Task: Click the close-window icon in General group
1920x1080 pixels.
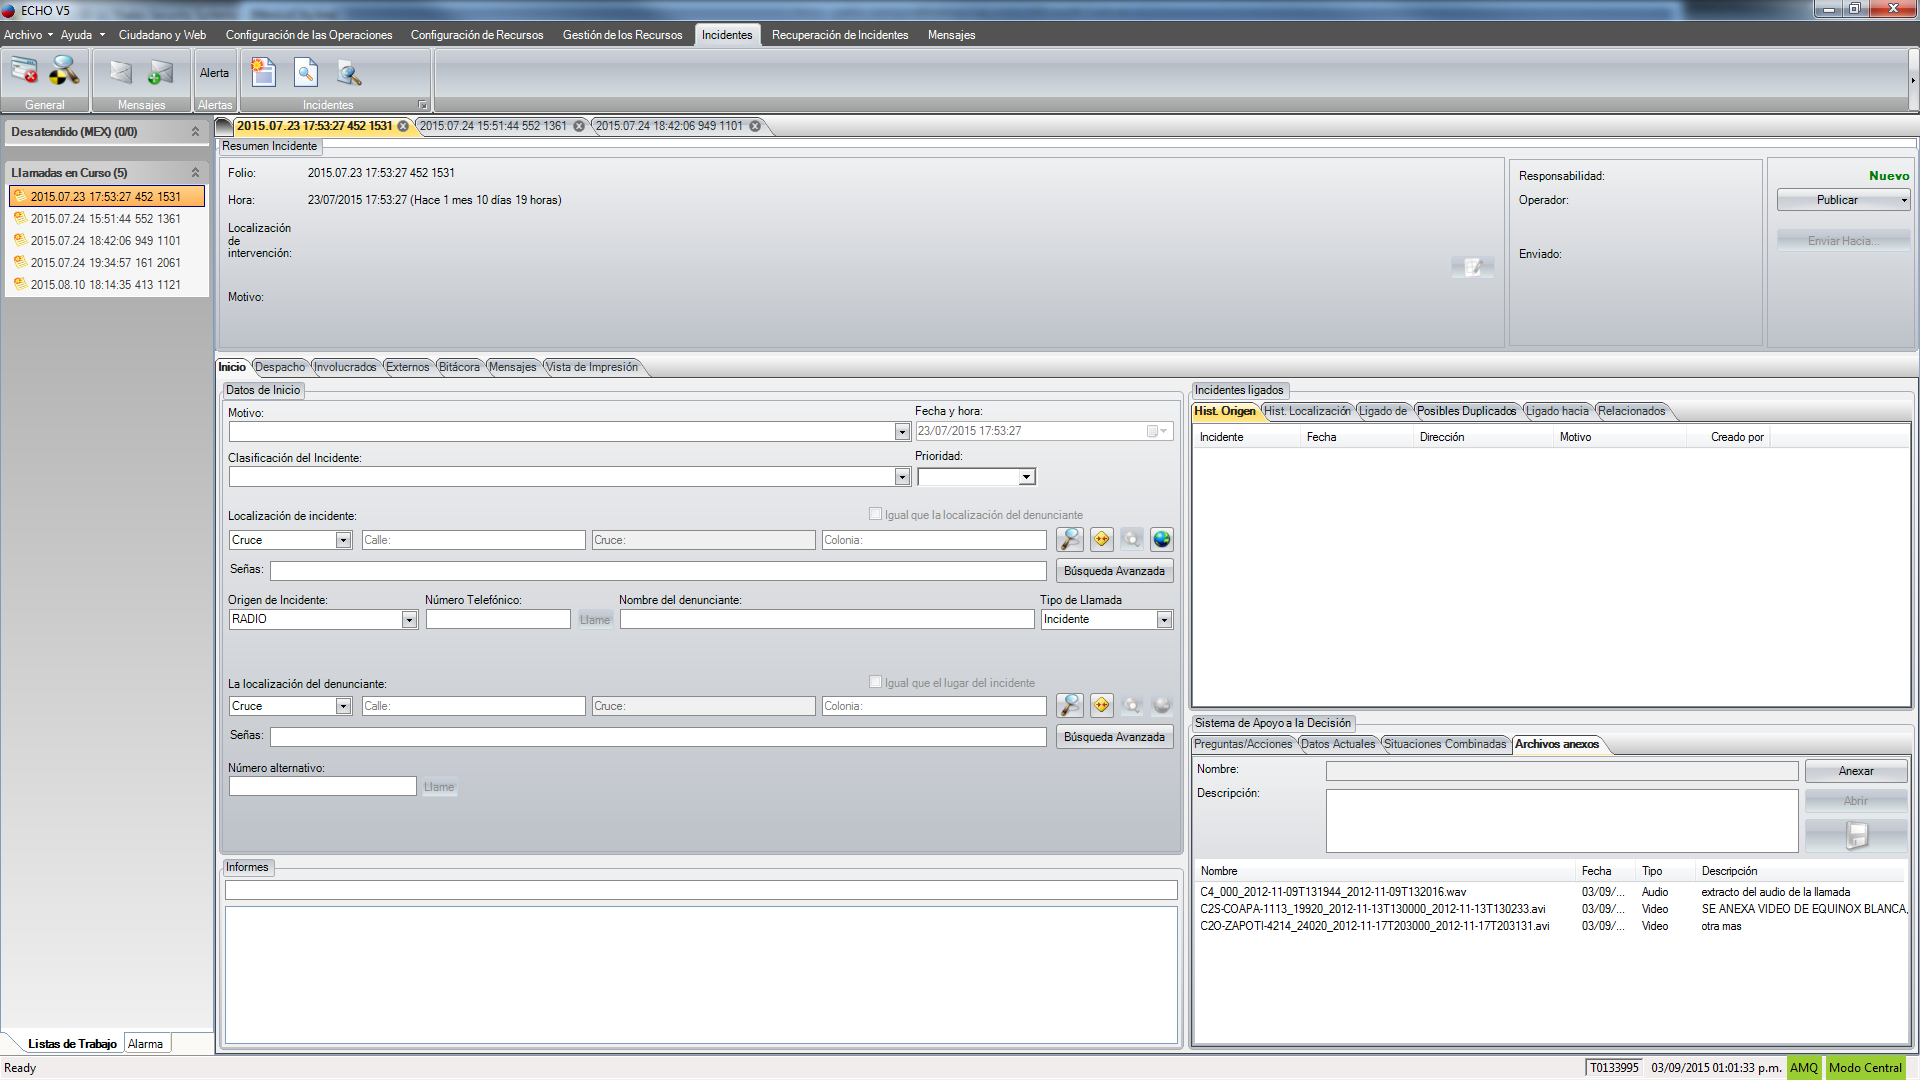Action: tap(24, 71)
